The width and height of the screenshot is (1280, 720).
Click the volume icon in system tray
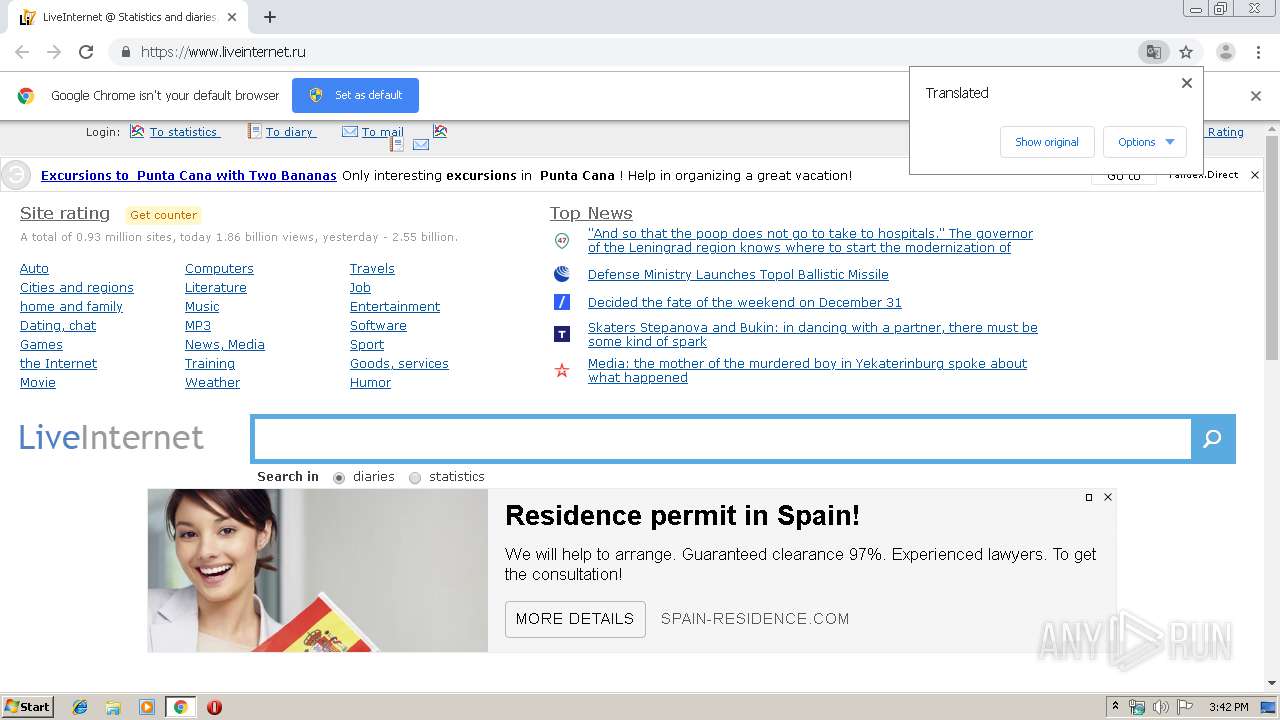click(x=1160, y=707)
